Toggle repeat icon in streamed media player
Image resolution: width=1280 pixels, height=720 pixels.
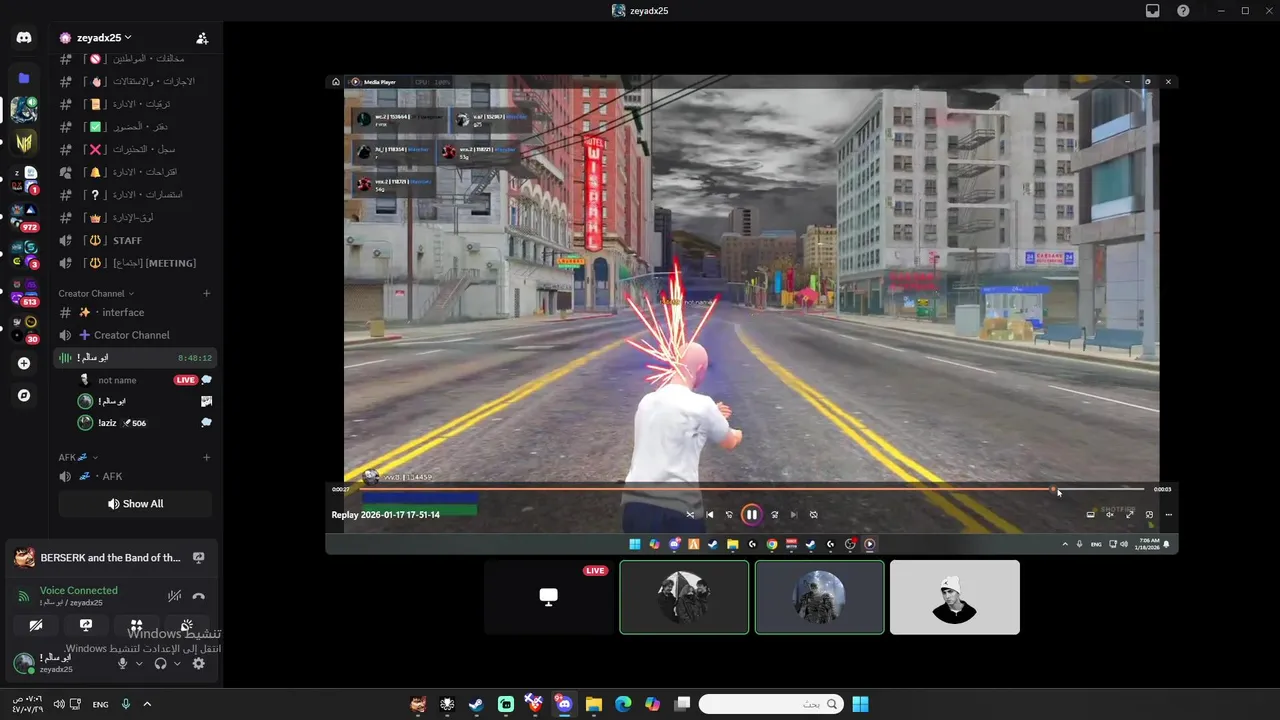(813, 515)
